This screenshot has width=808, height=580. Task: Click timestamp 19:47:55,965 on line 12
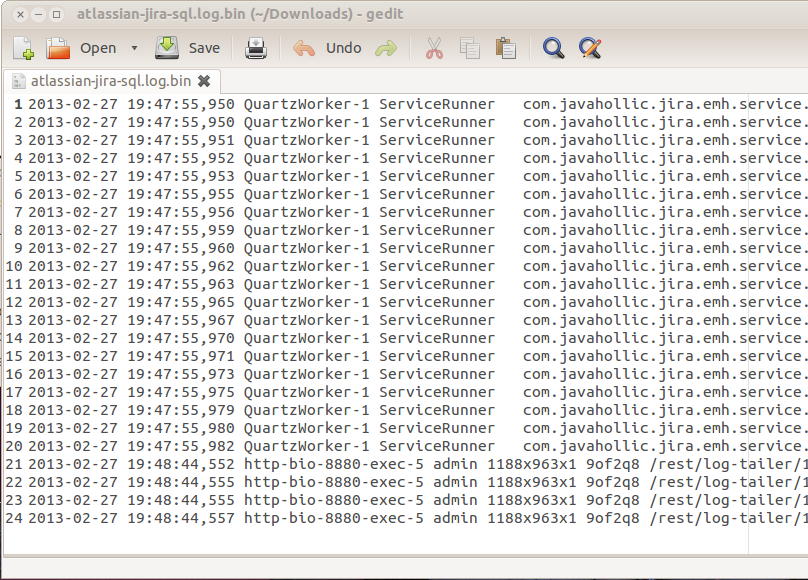(x=181, y=302)
